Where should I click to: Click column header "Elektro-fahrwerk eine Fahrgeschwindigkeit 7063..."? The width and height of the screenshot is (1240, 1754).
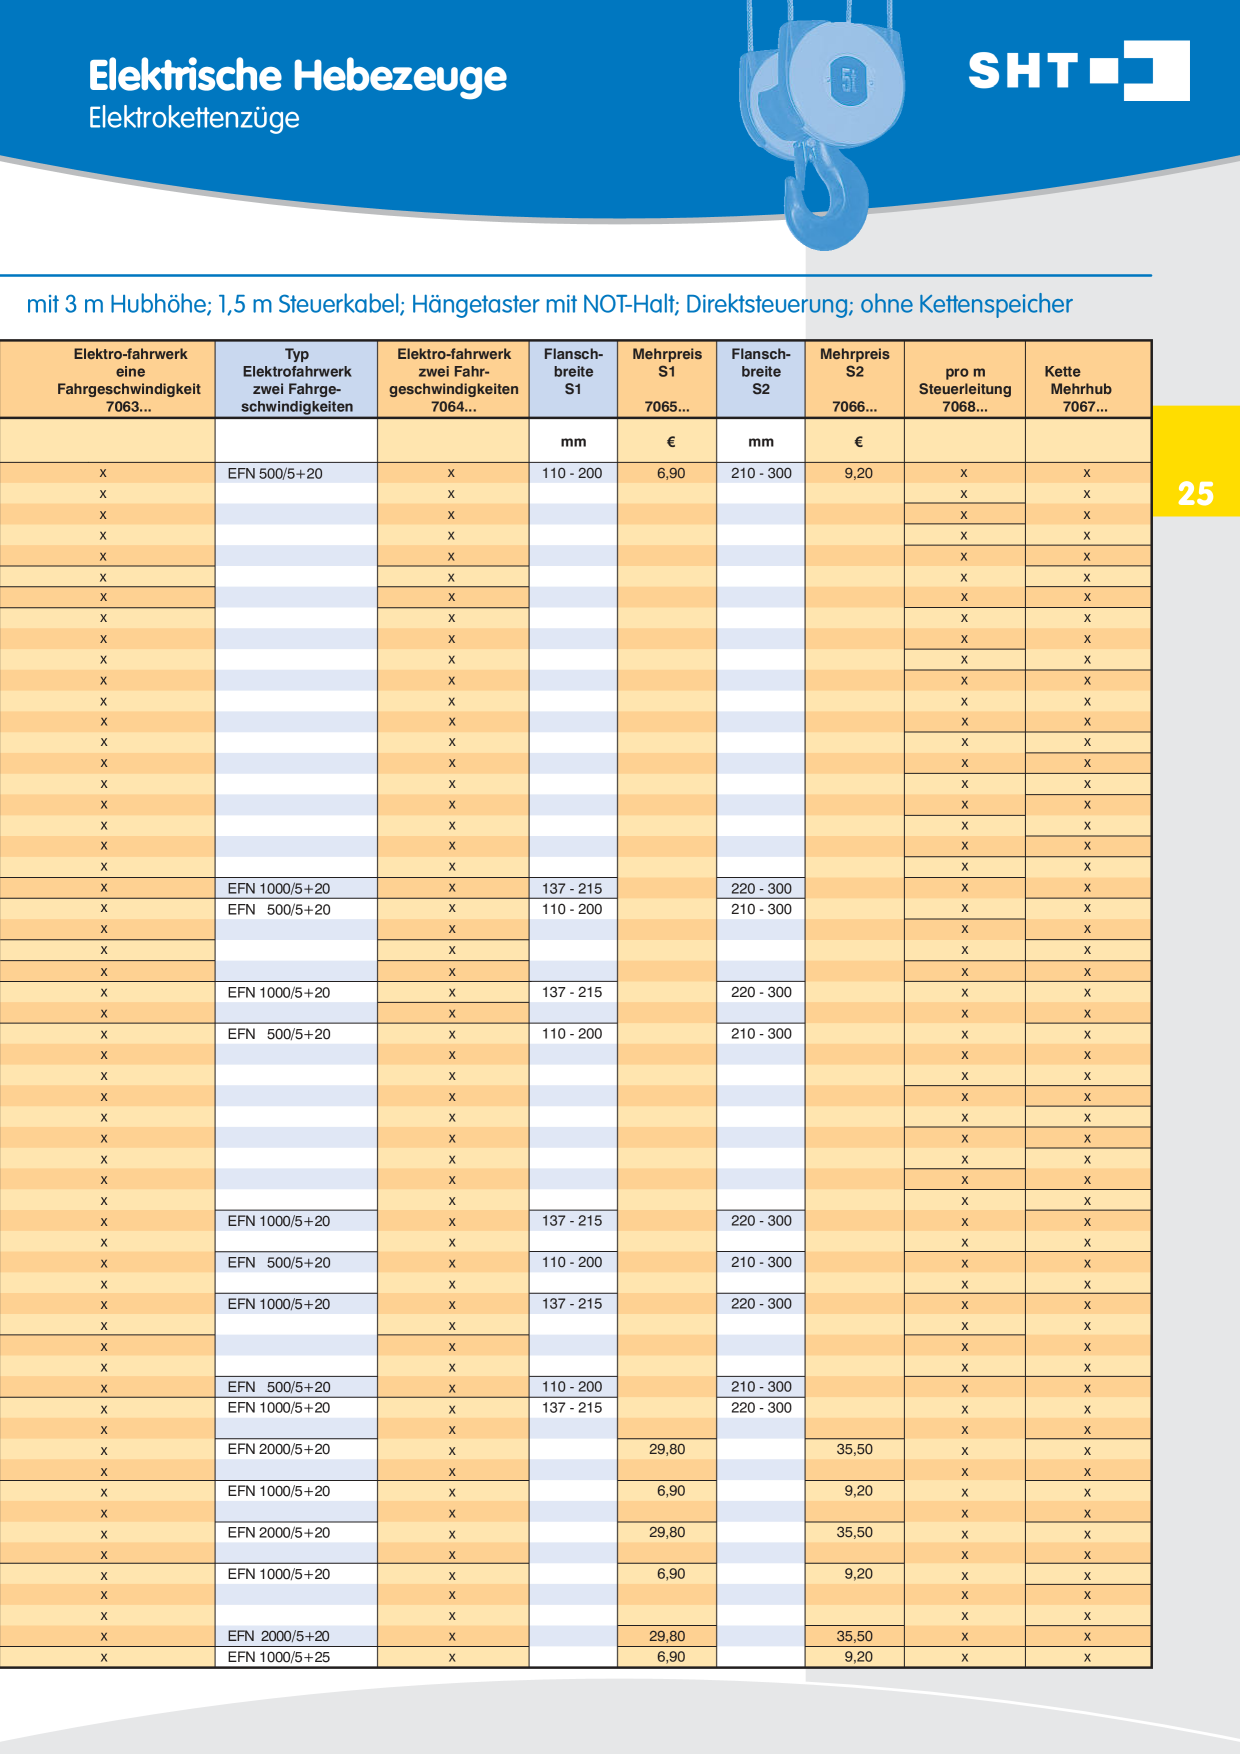[108, 380]
